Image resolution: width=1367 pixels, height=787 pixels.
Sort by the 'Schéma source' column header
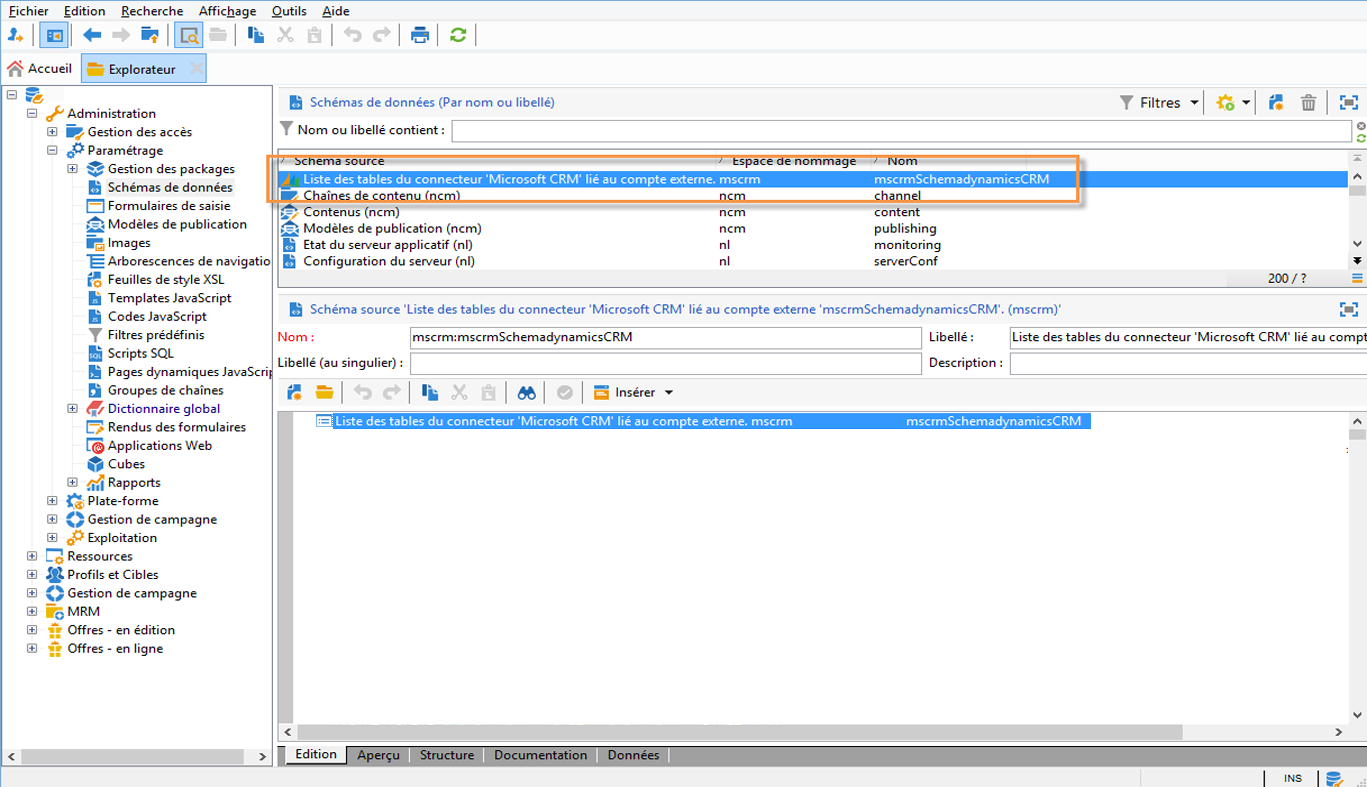(x=339, y=161)
